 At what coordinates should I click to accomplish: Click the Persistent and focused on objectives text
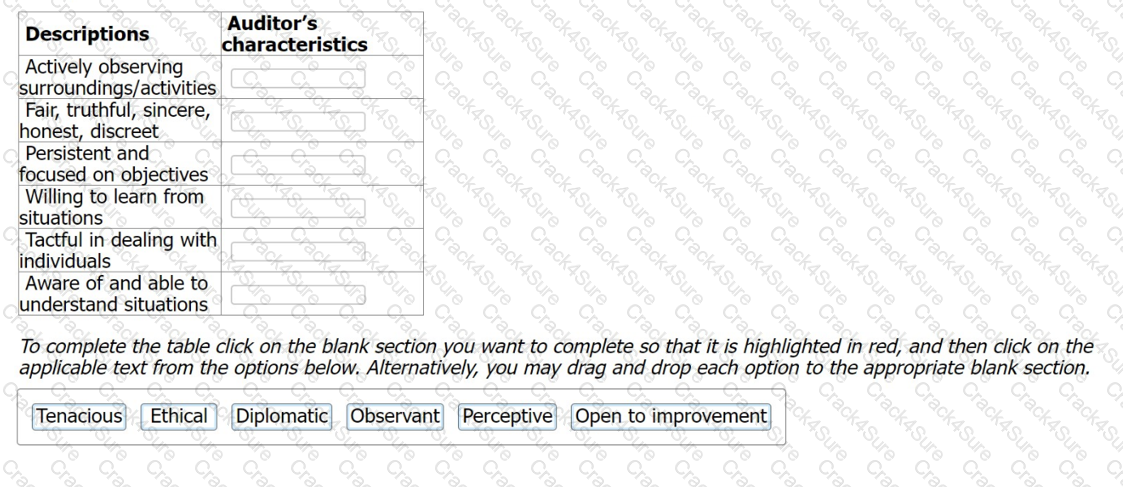coord(113,164)
